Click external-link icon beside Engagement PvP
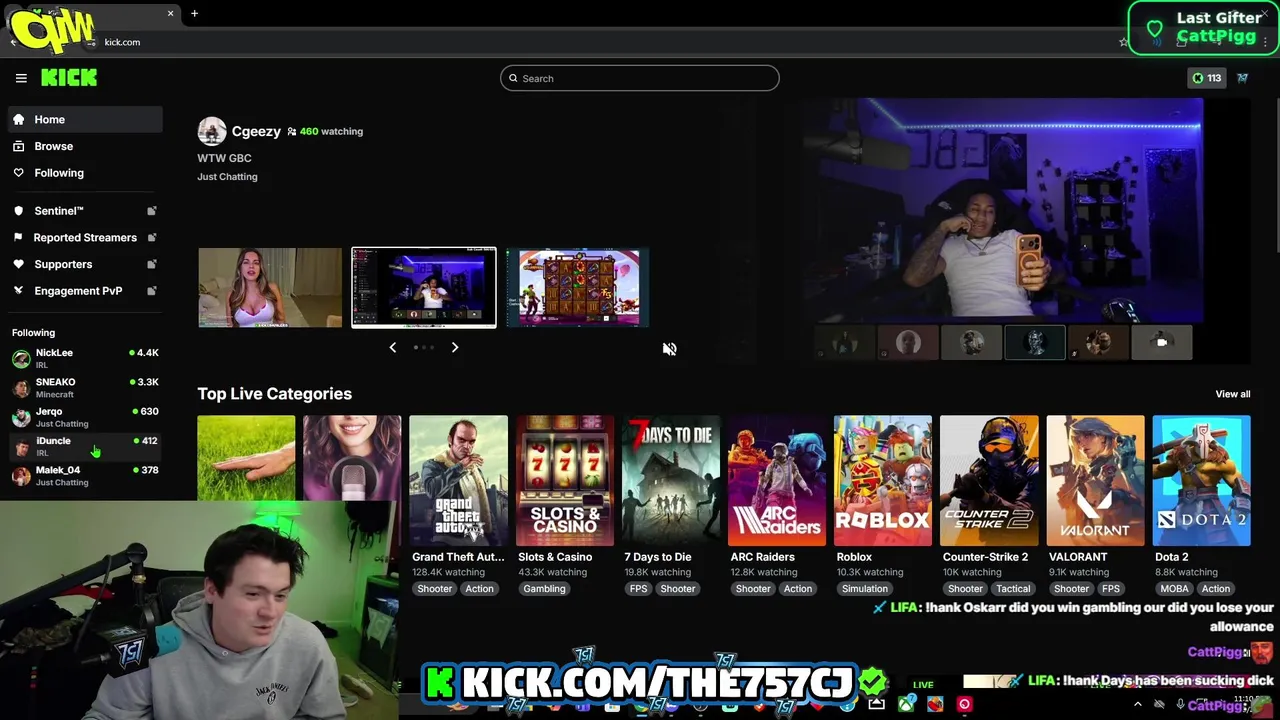Image resolution: width=1280 pixels, height=720 pixels. click(152, 291)
